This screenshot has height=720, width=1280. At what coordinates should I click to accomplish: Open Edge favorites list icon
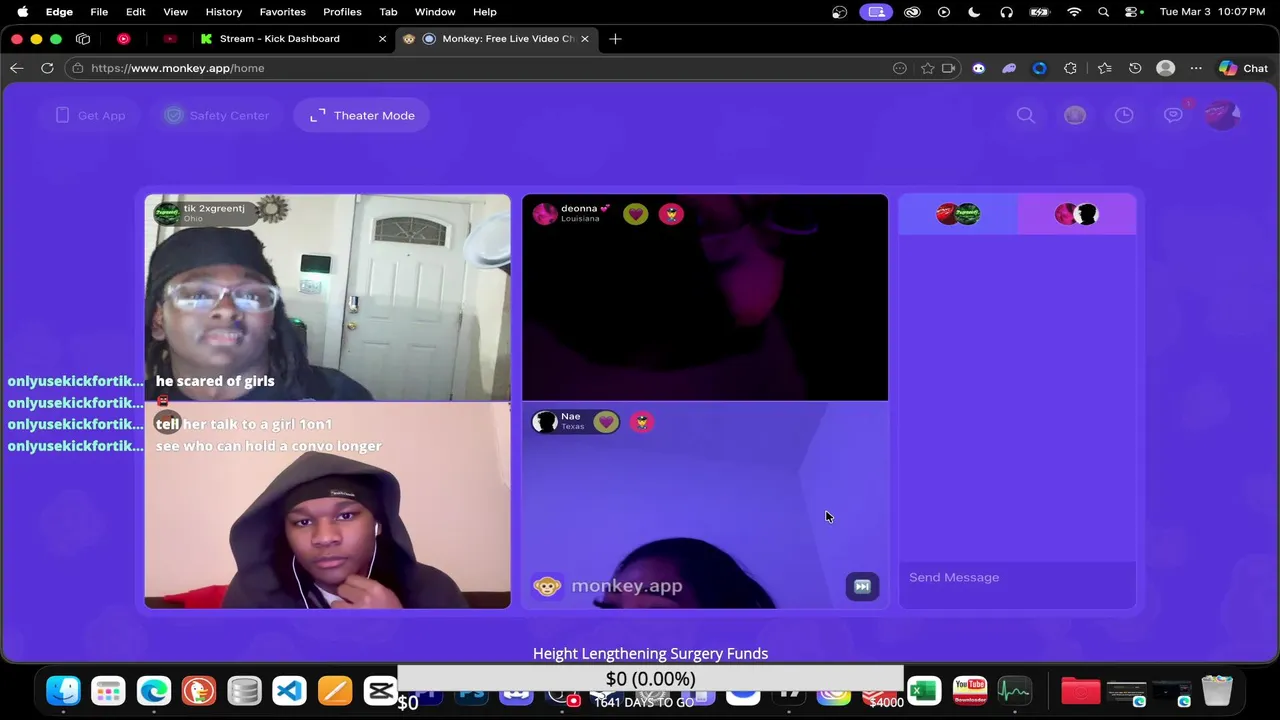1104,68
